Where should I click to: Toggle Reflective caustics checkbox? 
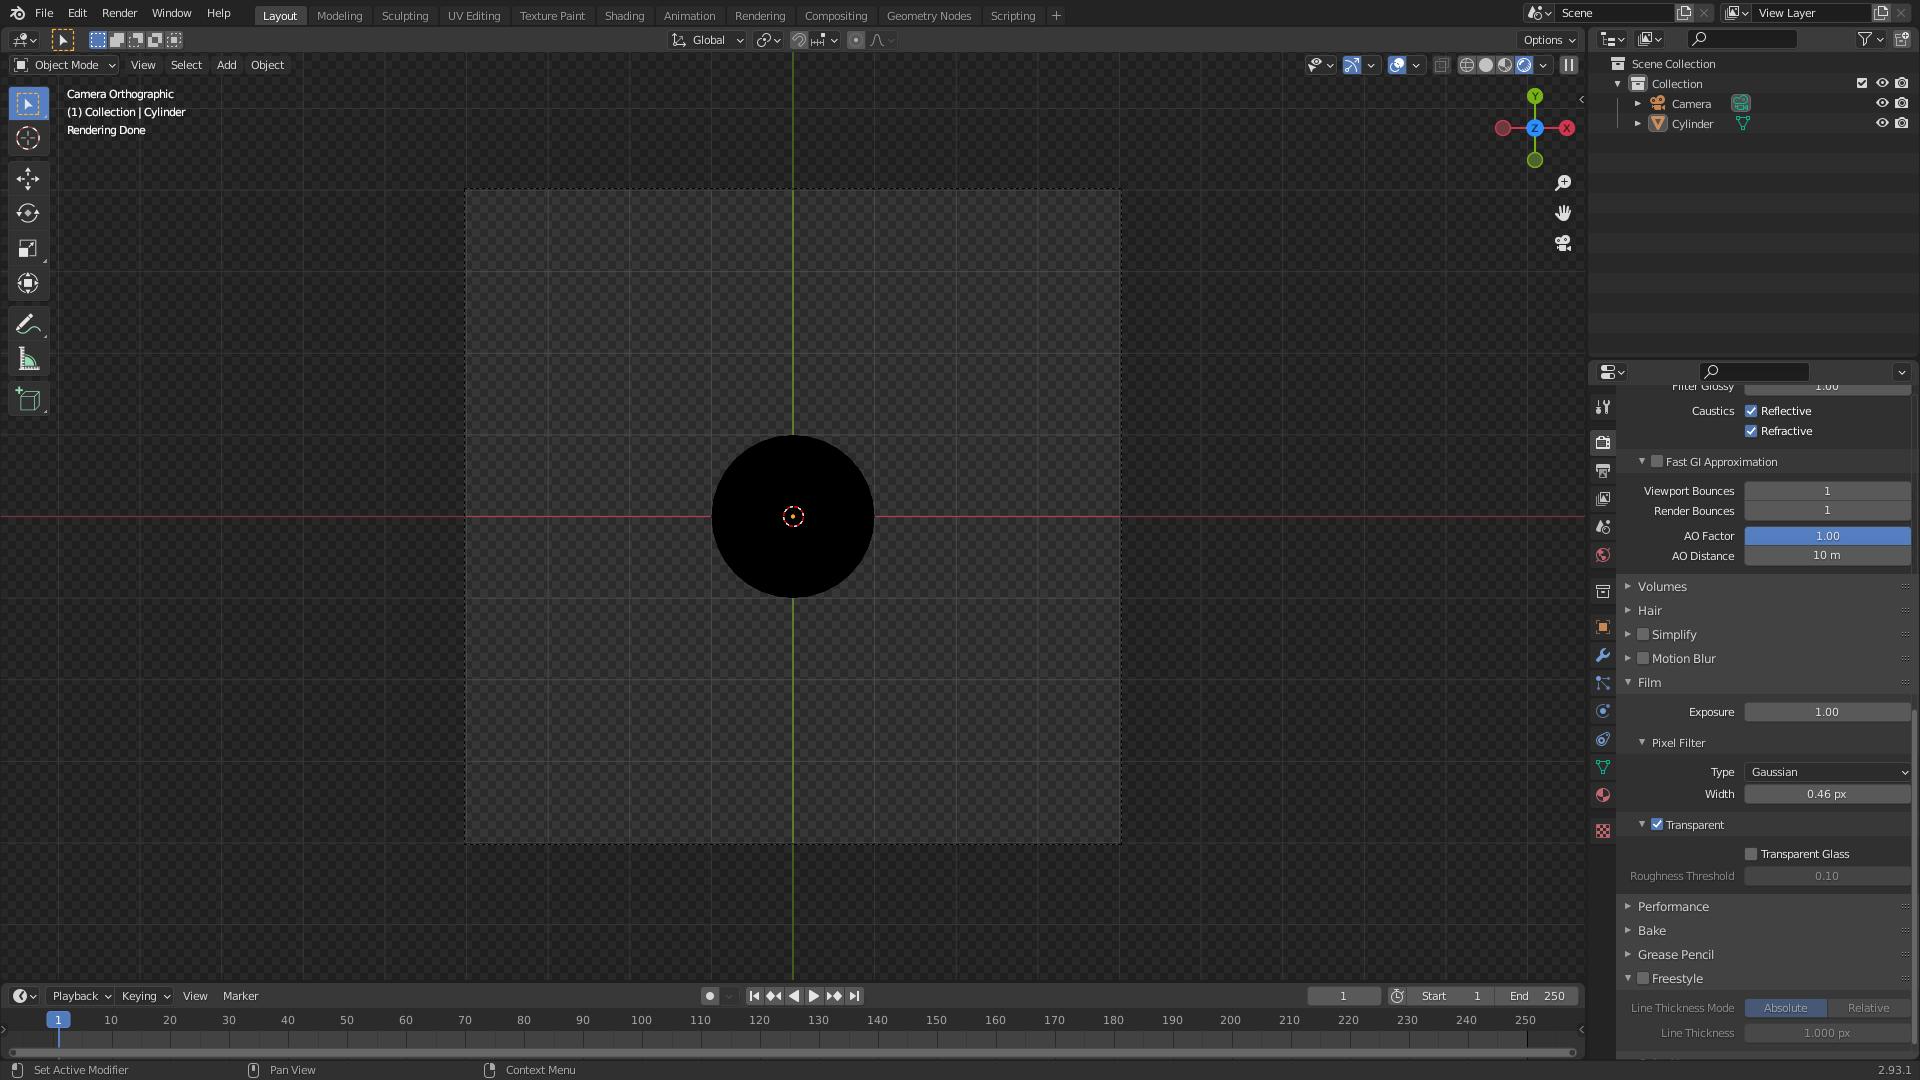(1751, 410)
